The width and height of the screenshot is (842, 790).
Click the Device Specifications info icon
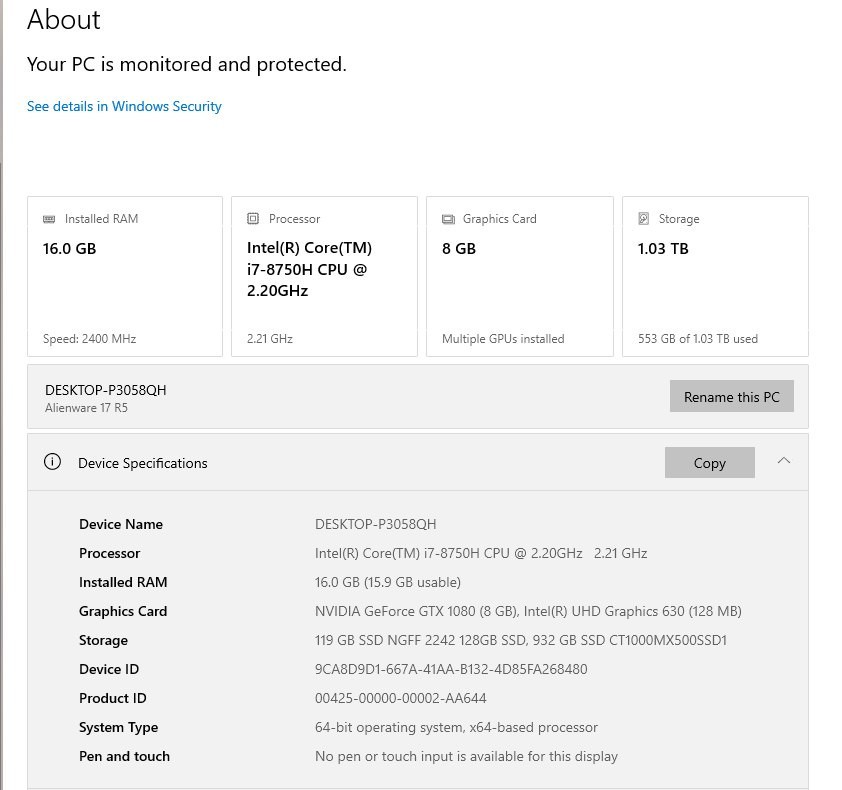click(52, 462)
